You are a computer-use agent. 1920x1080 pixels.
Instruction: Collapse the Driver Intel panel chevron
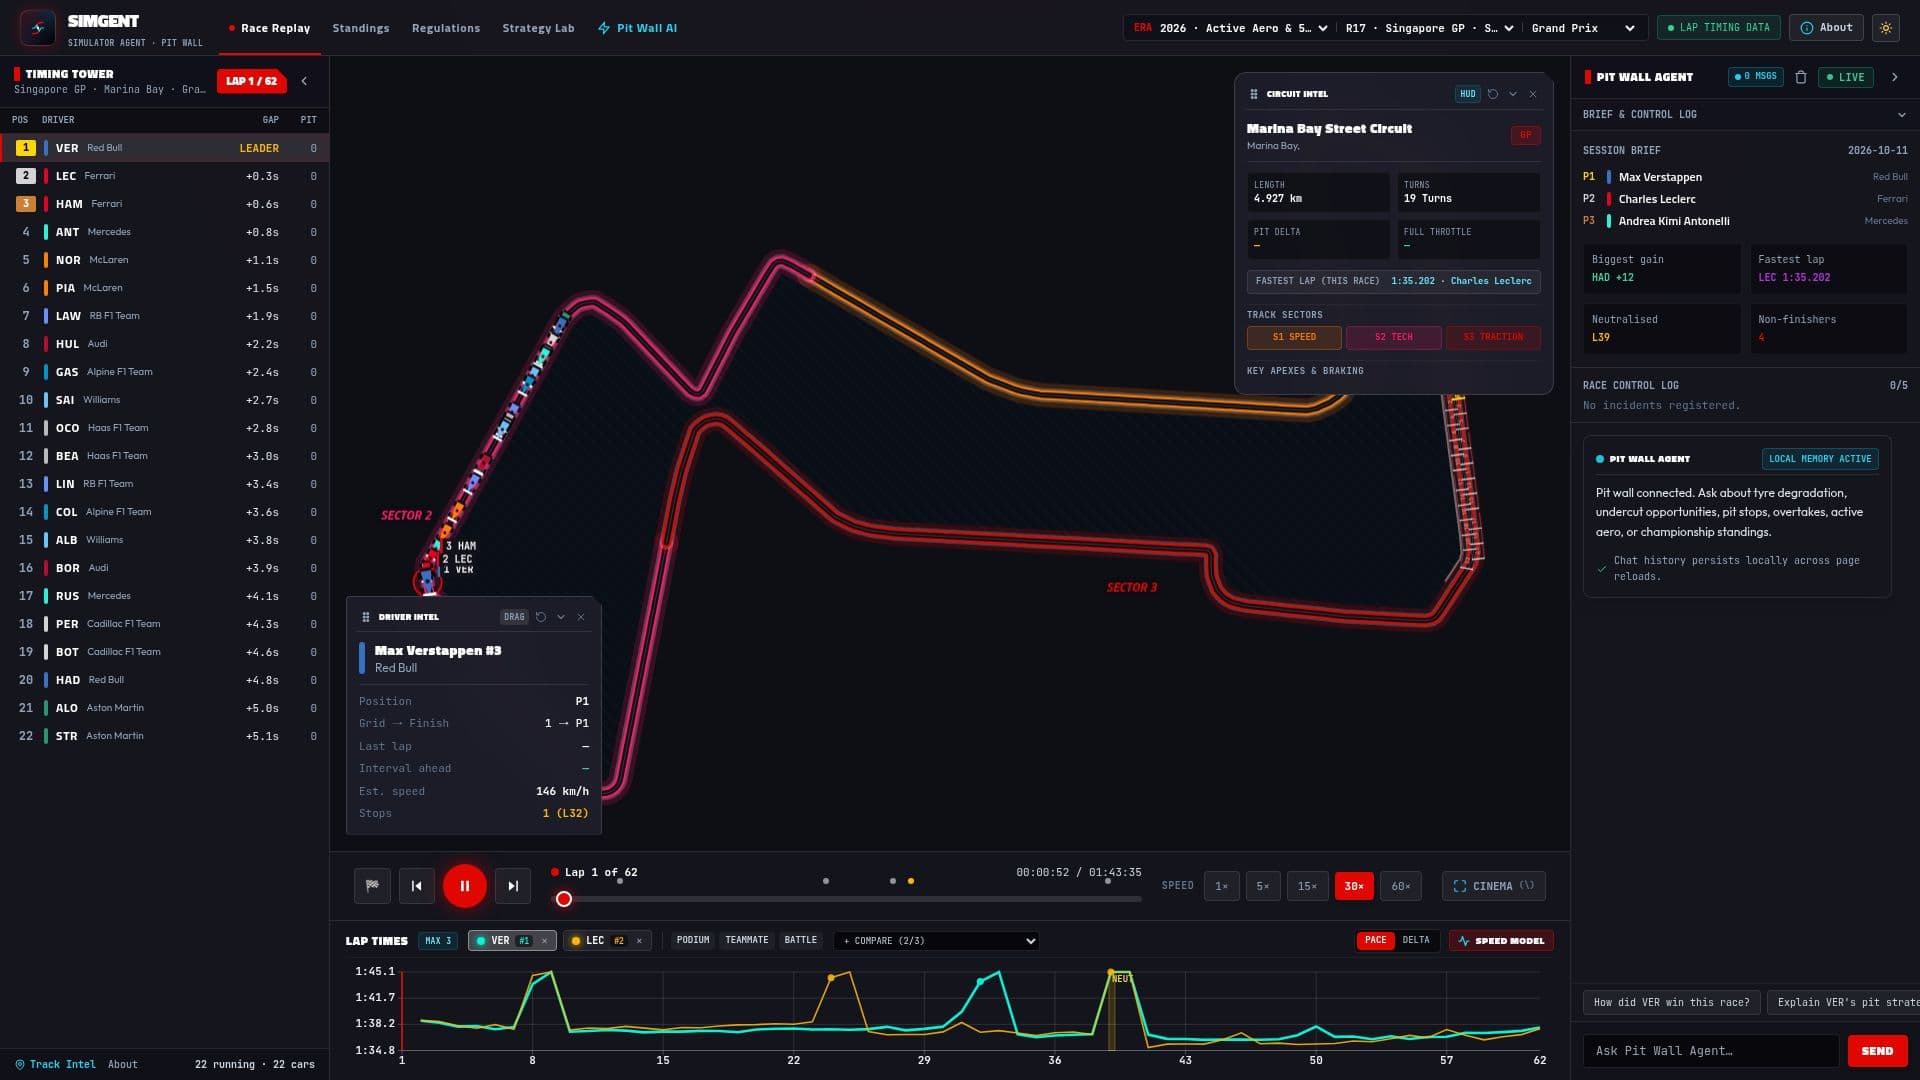point(561,617)
